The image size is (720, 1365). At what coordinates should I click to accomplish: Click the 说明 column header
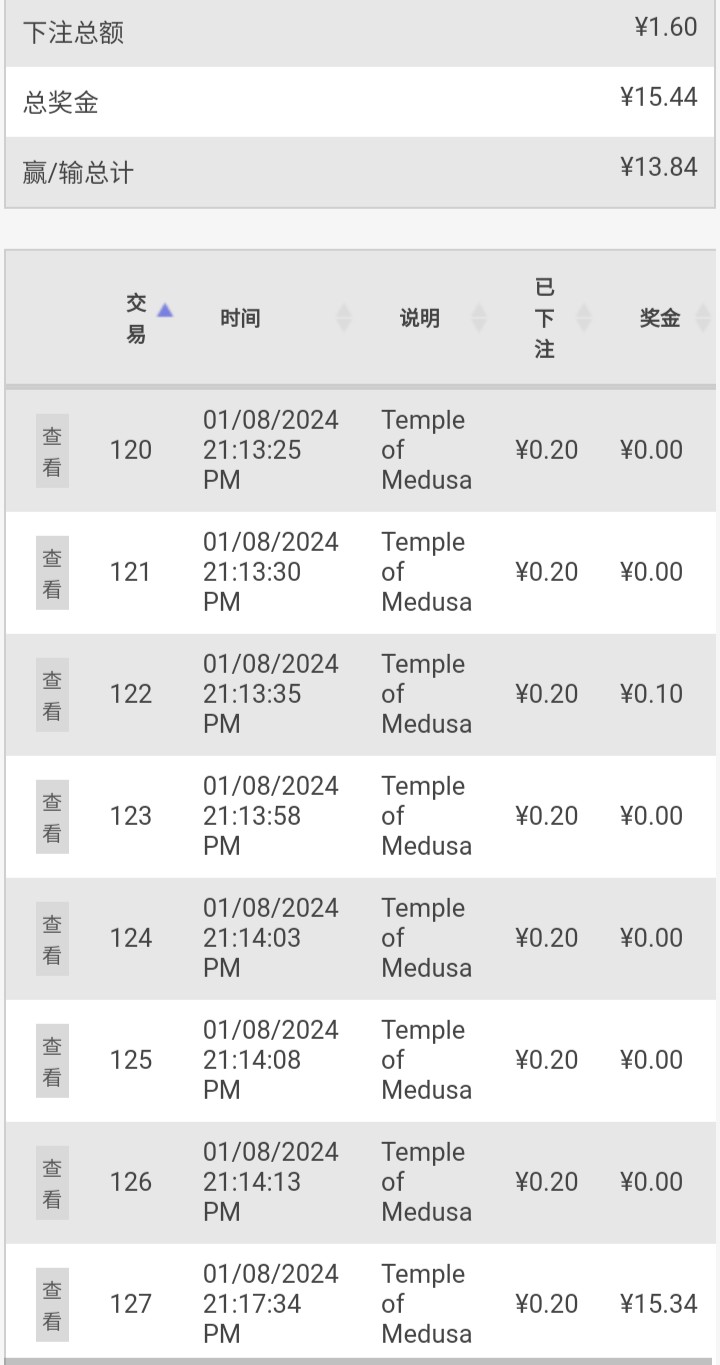click(420, 318)
